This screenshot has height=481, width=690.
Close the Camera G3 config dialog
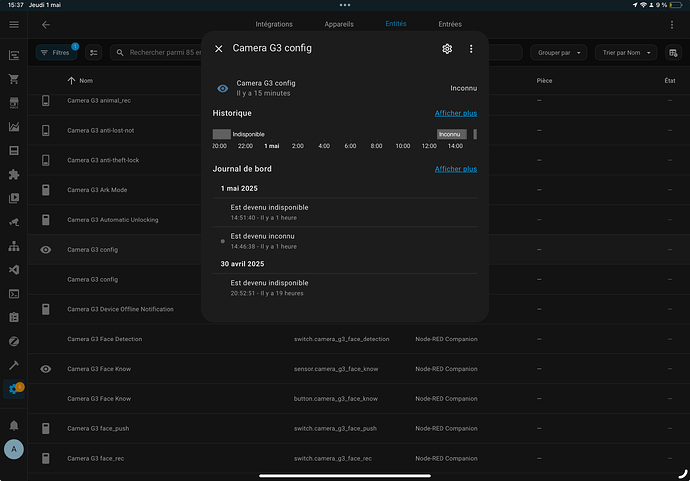[x=219, y=49]
